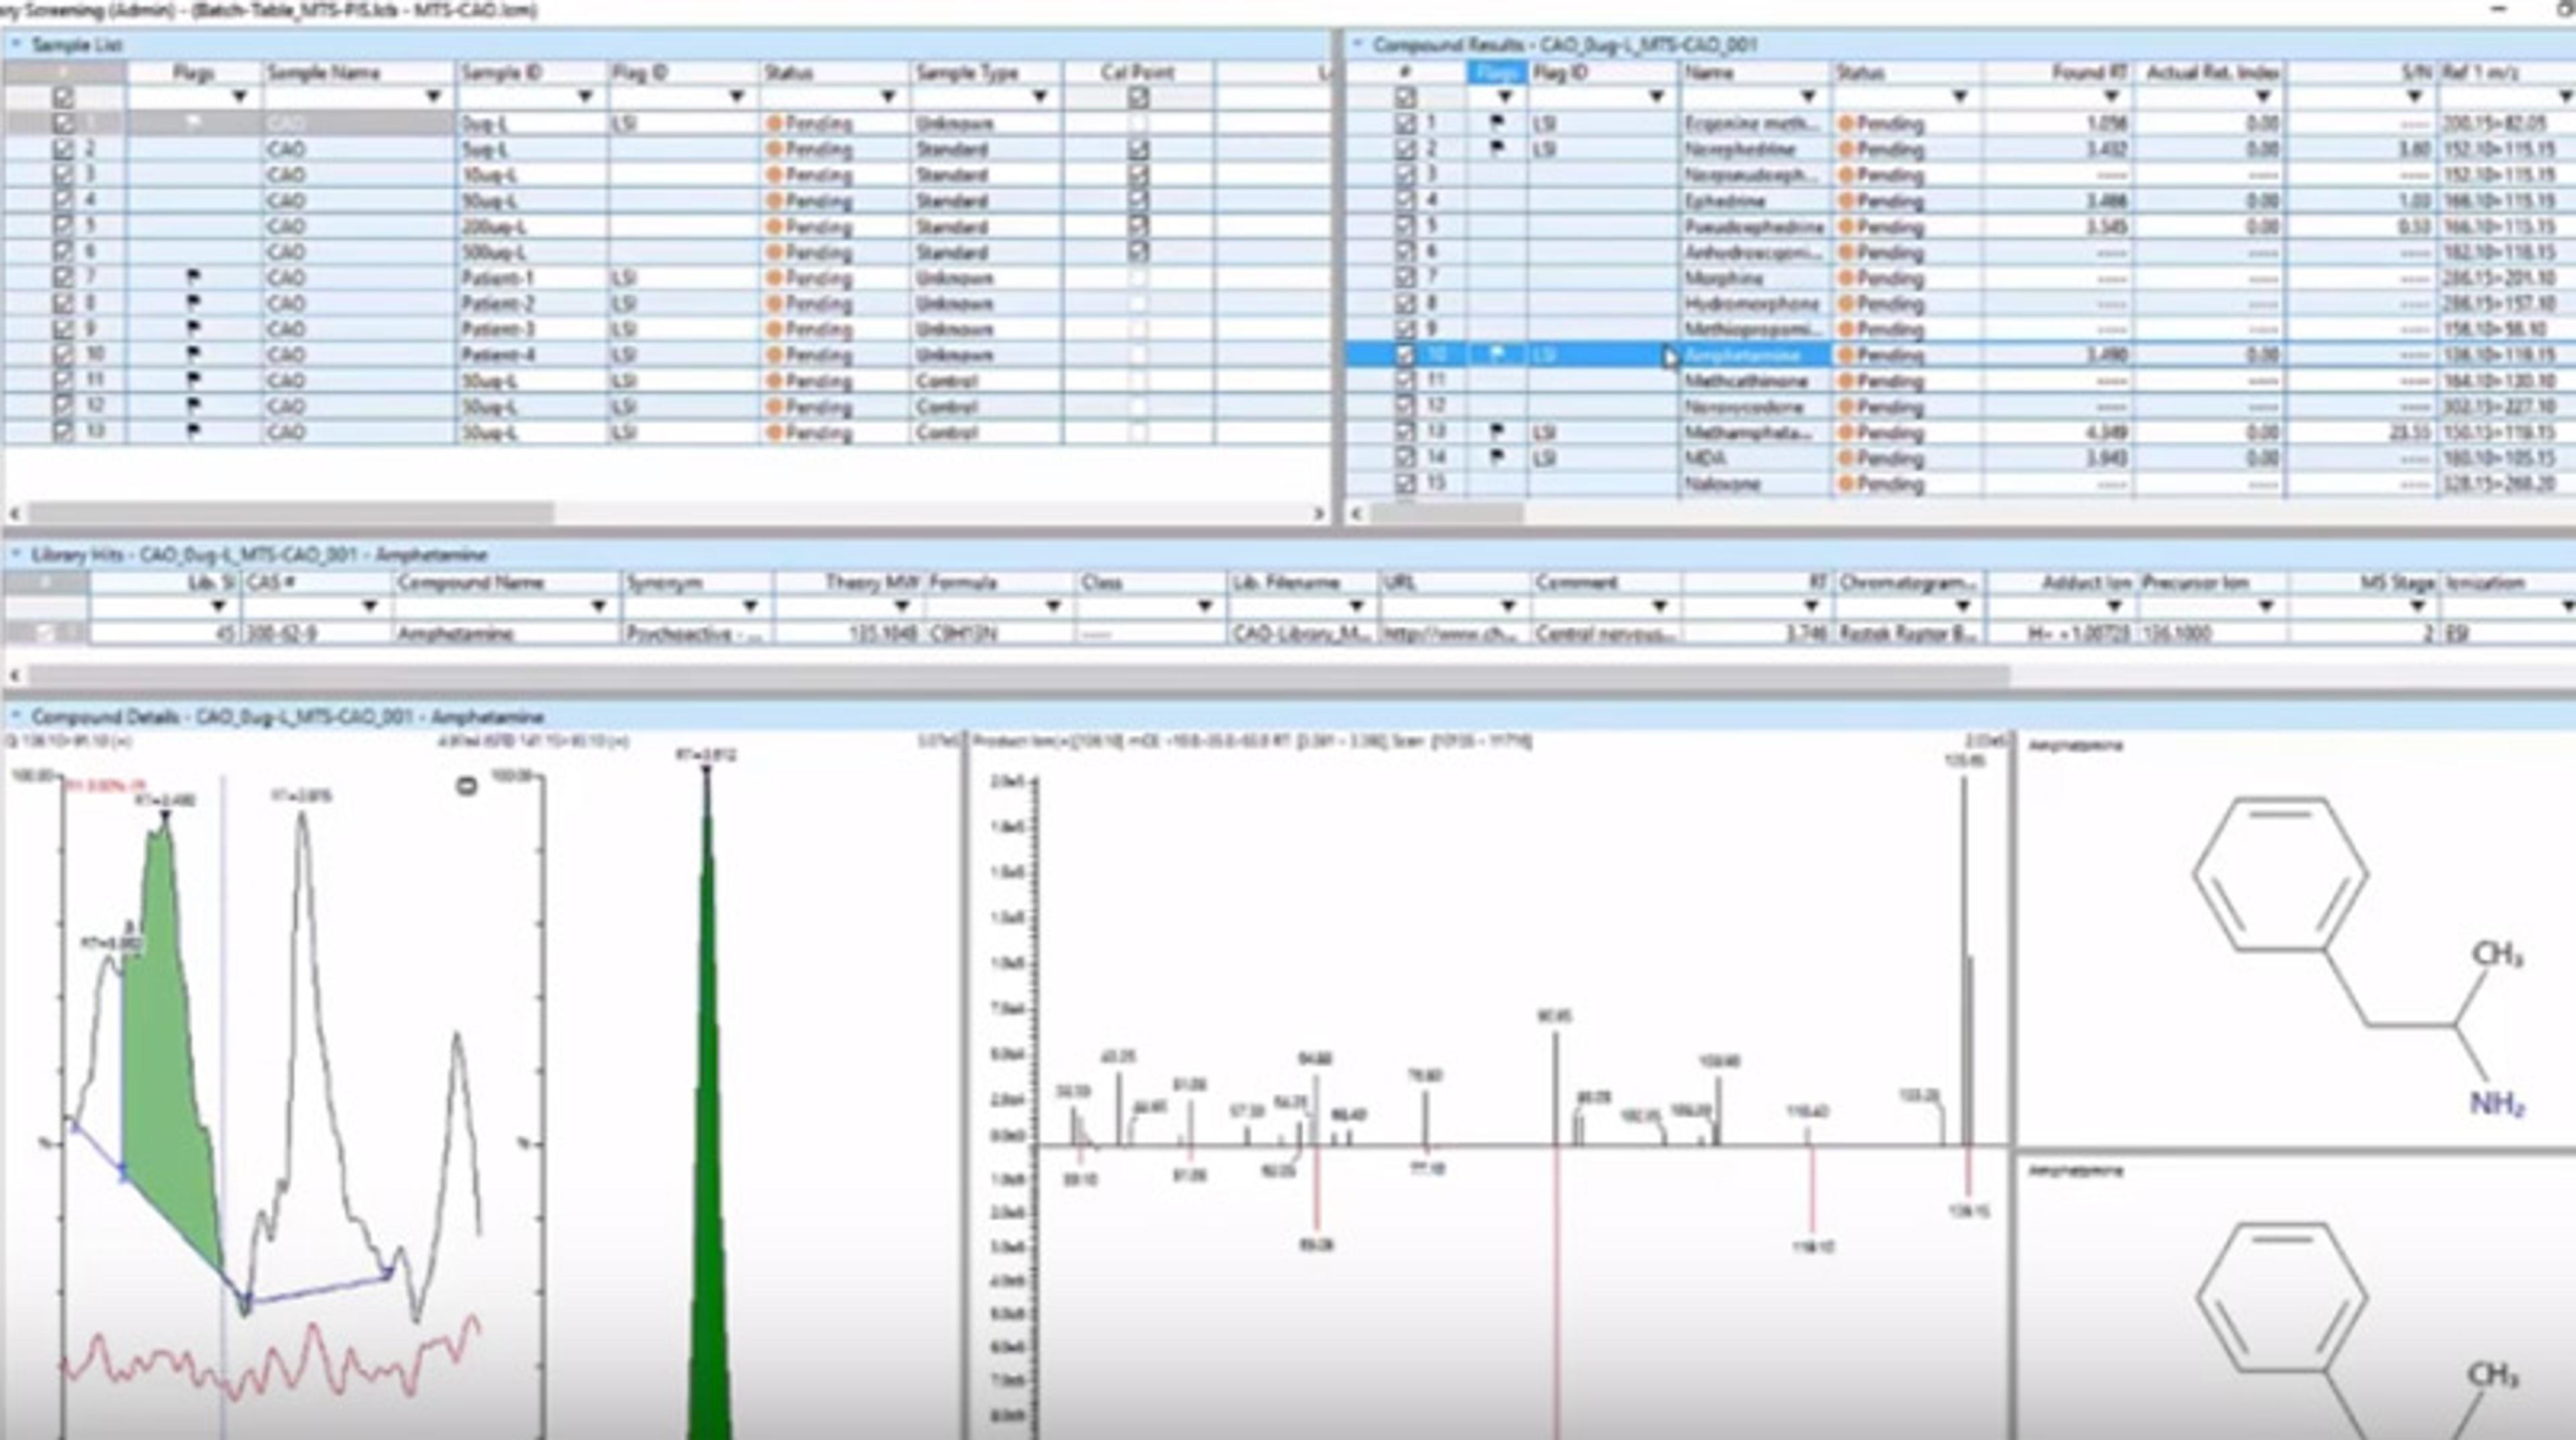The height and width of the screenshot is (1440, 2576).
Task: Open the Name filter dropdown in Compound Results
Action: 1807,97
